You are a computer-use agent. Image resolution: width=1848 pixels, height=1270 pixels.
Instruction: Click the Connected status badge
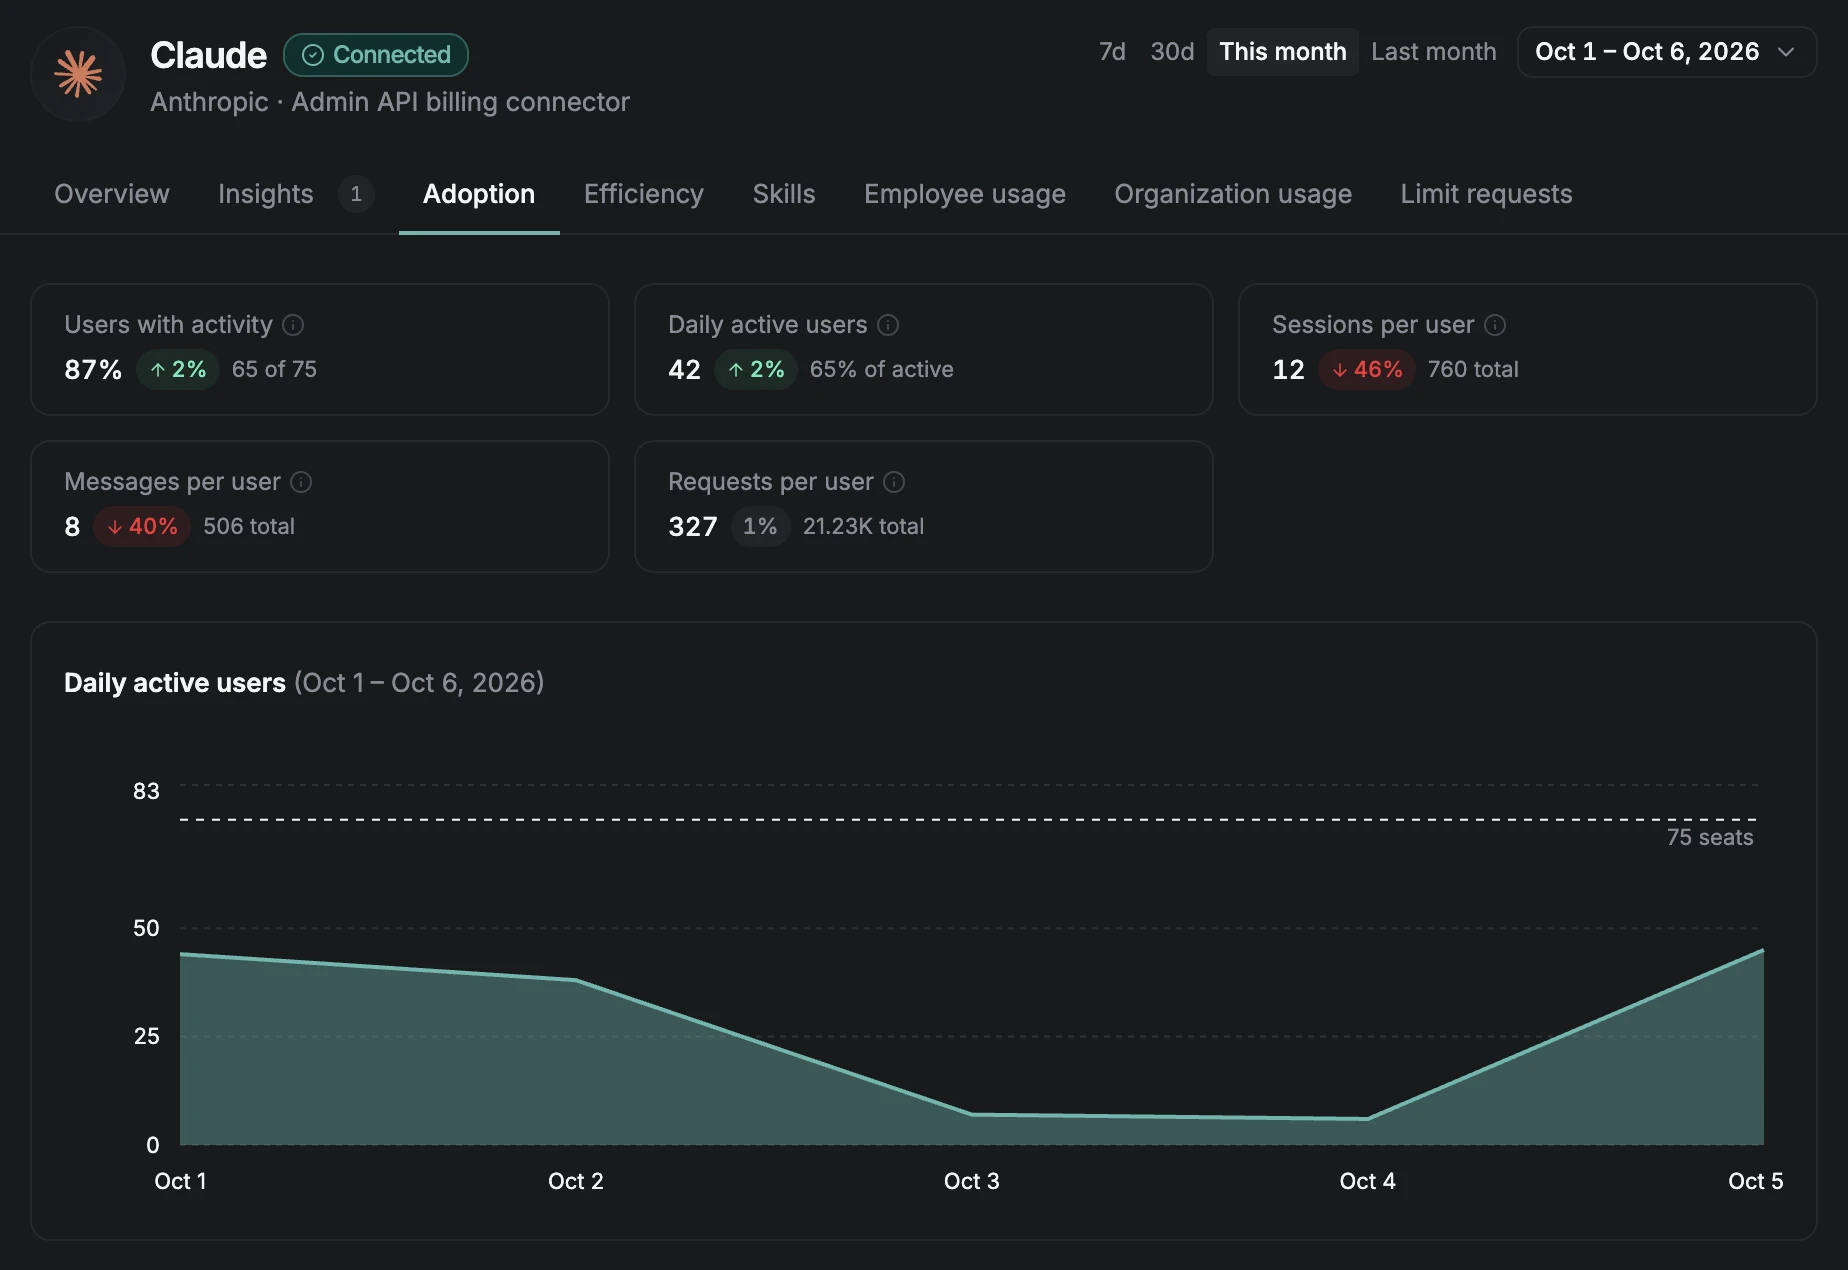[376, 55]
